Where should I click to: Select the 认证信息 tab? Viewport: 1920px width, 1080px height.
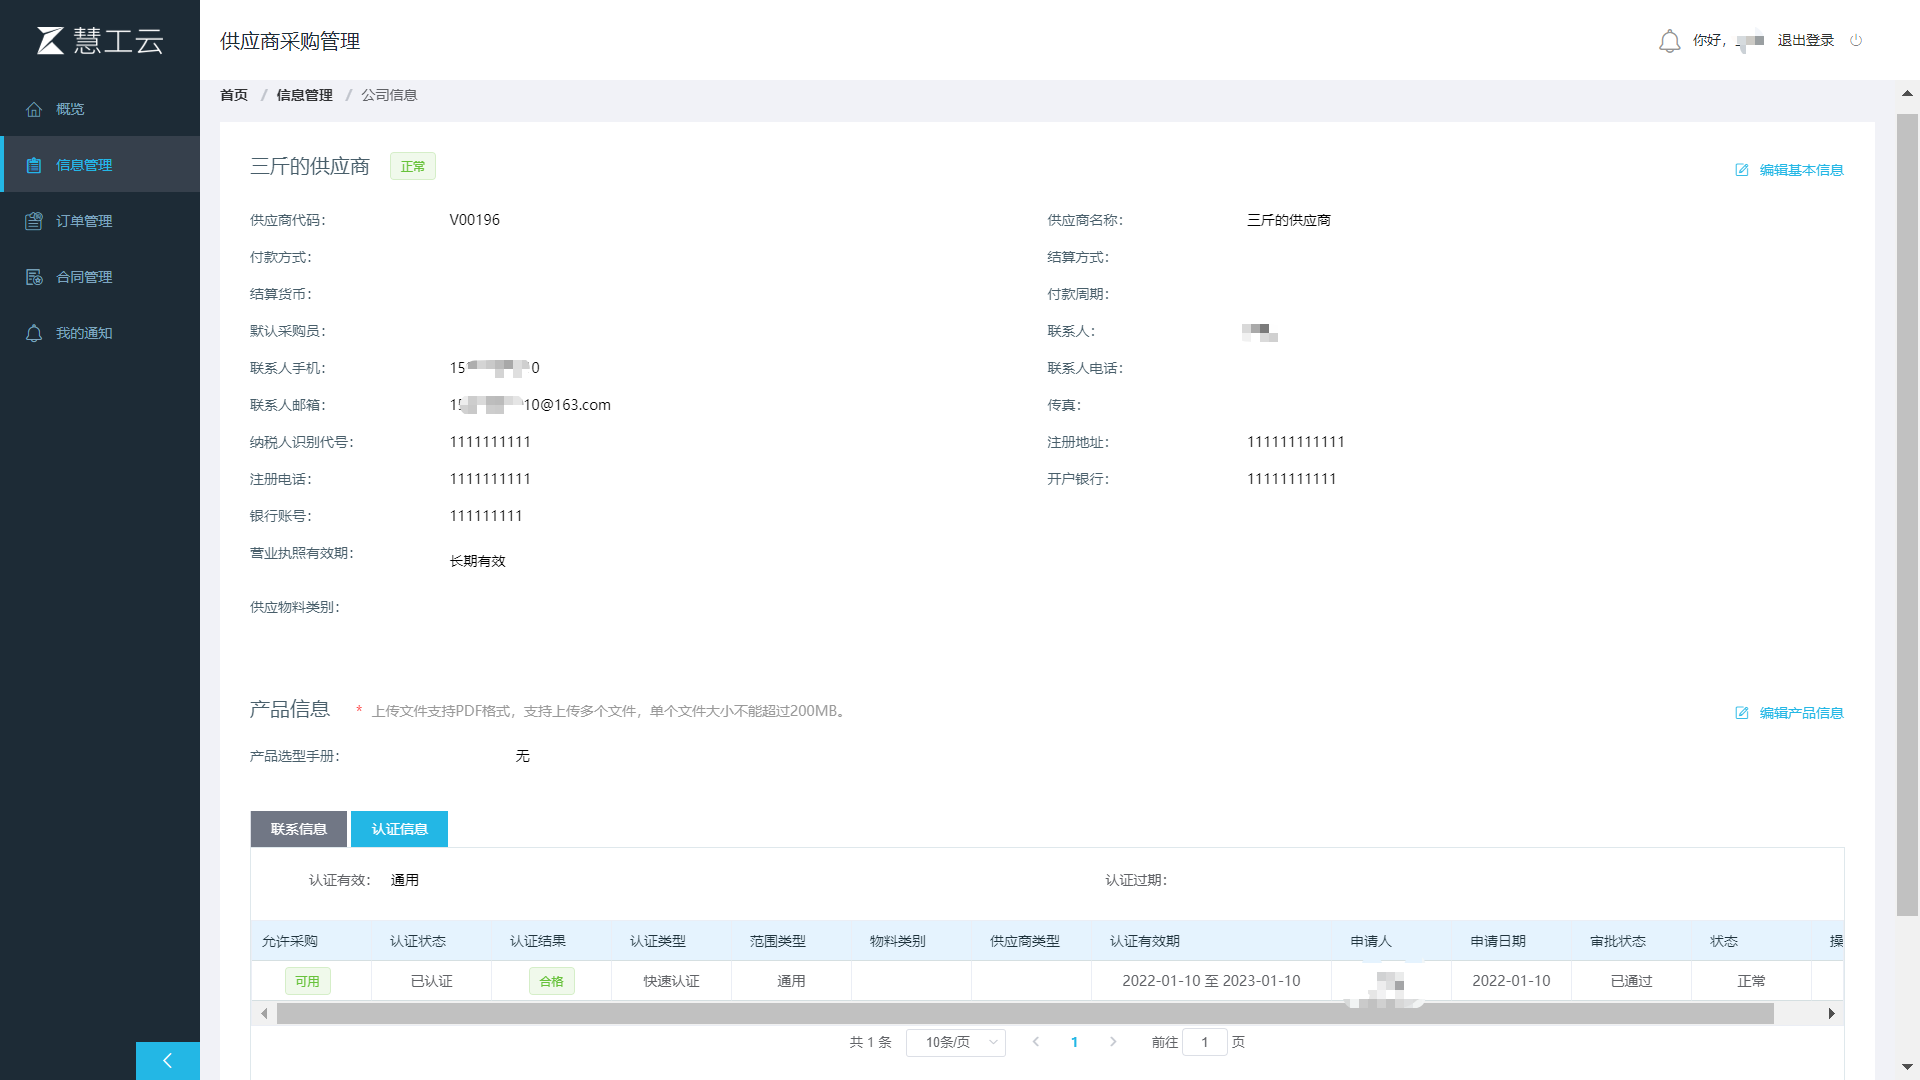399,829
